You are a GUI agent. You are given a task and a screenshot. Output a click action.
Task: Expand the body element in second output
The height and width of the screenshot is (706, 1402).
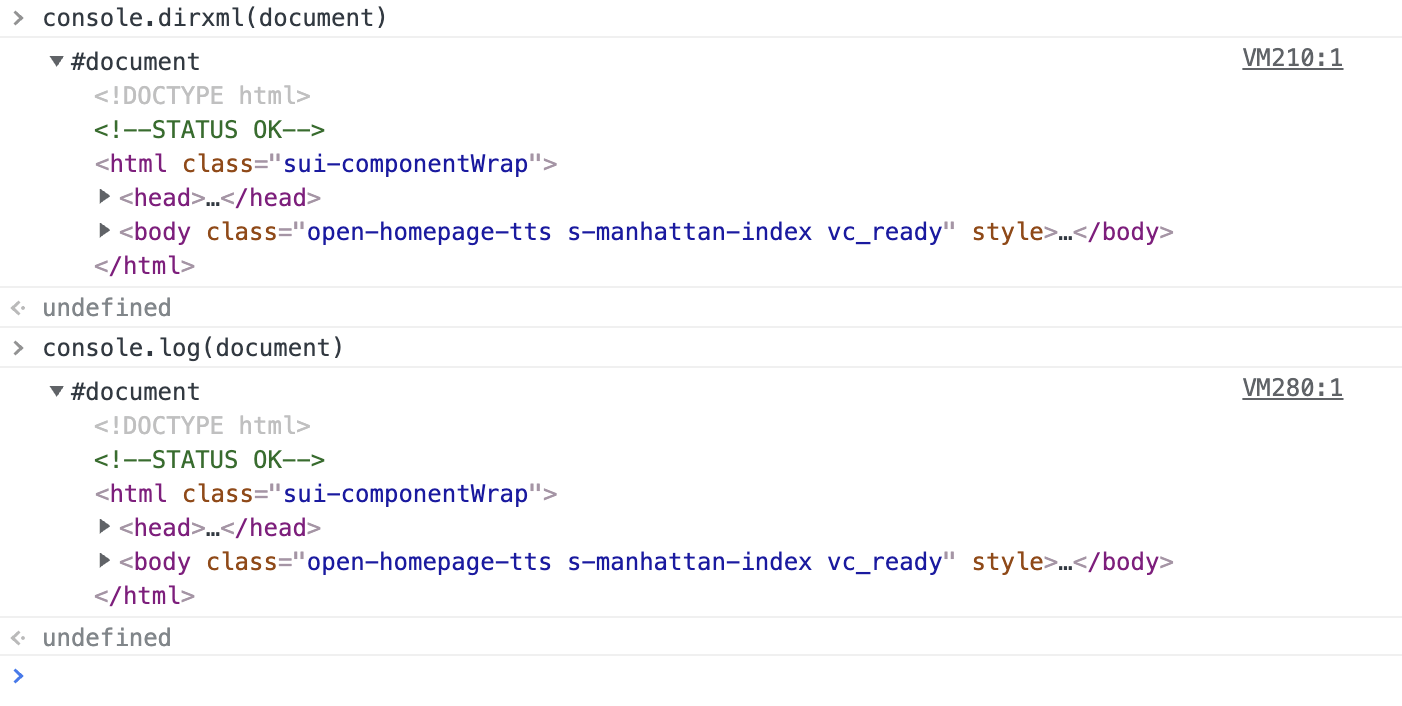pyautogui.click(x=105, y=561)
